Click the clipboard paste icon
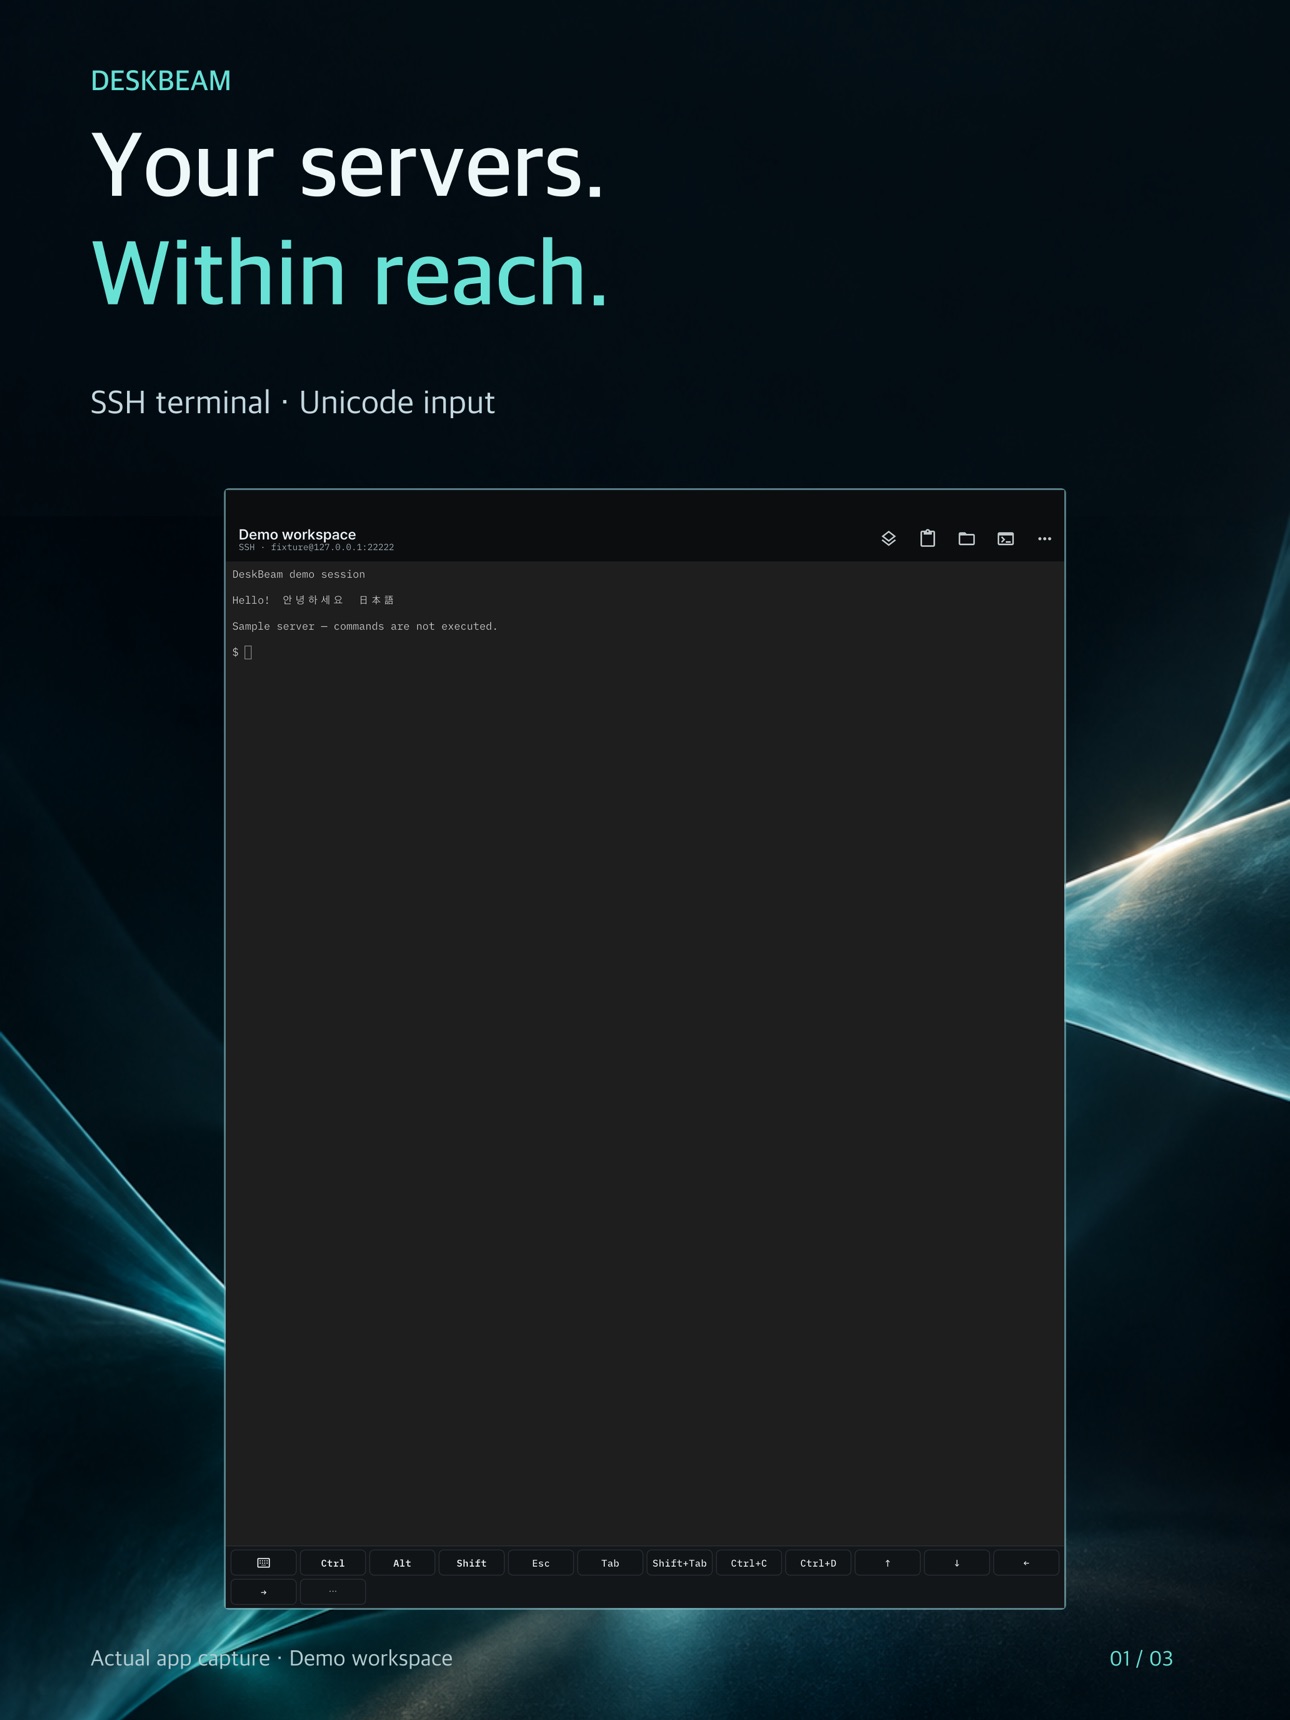Screen dimensions: 1290x1720 pyautogui.click(x=927, y=538)
